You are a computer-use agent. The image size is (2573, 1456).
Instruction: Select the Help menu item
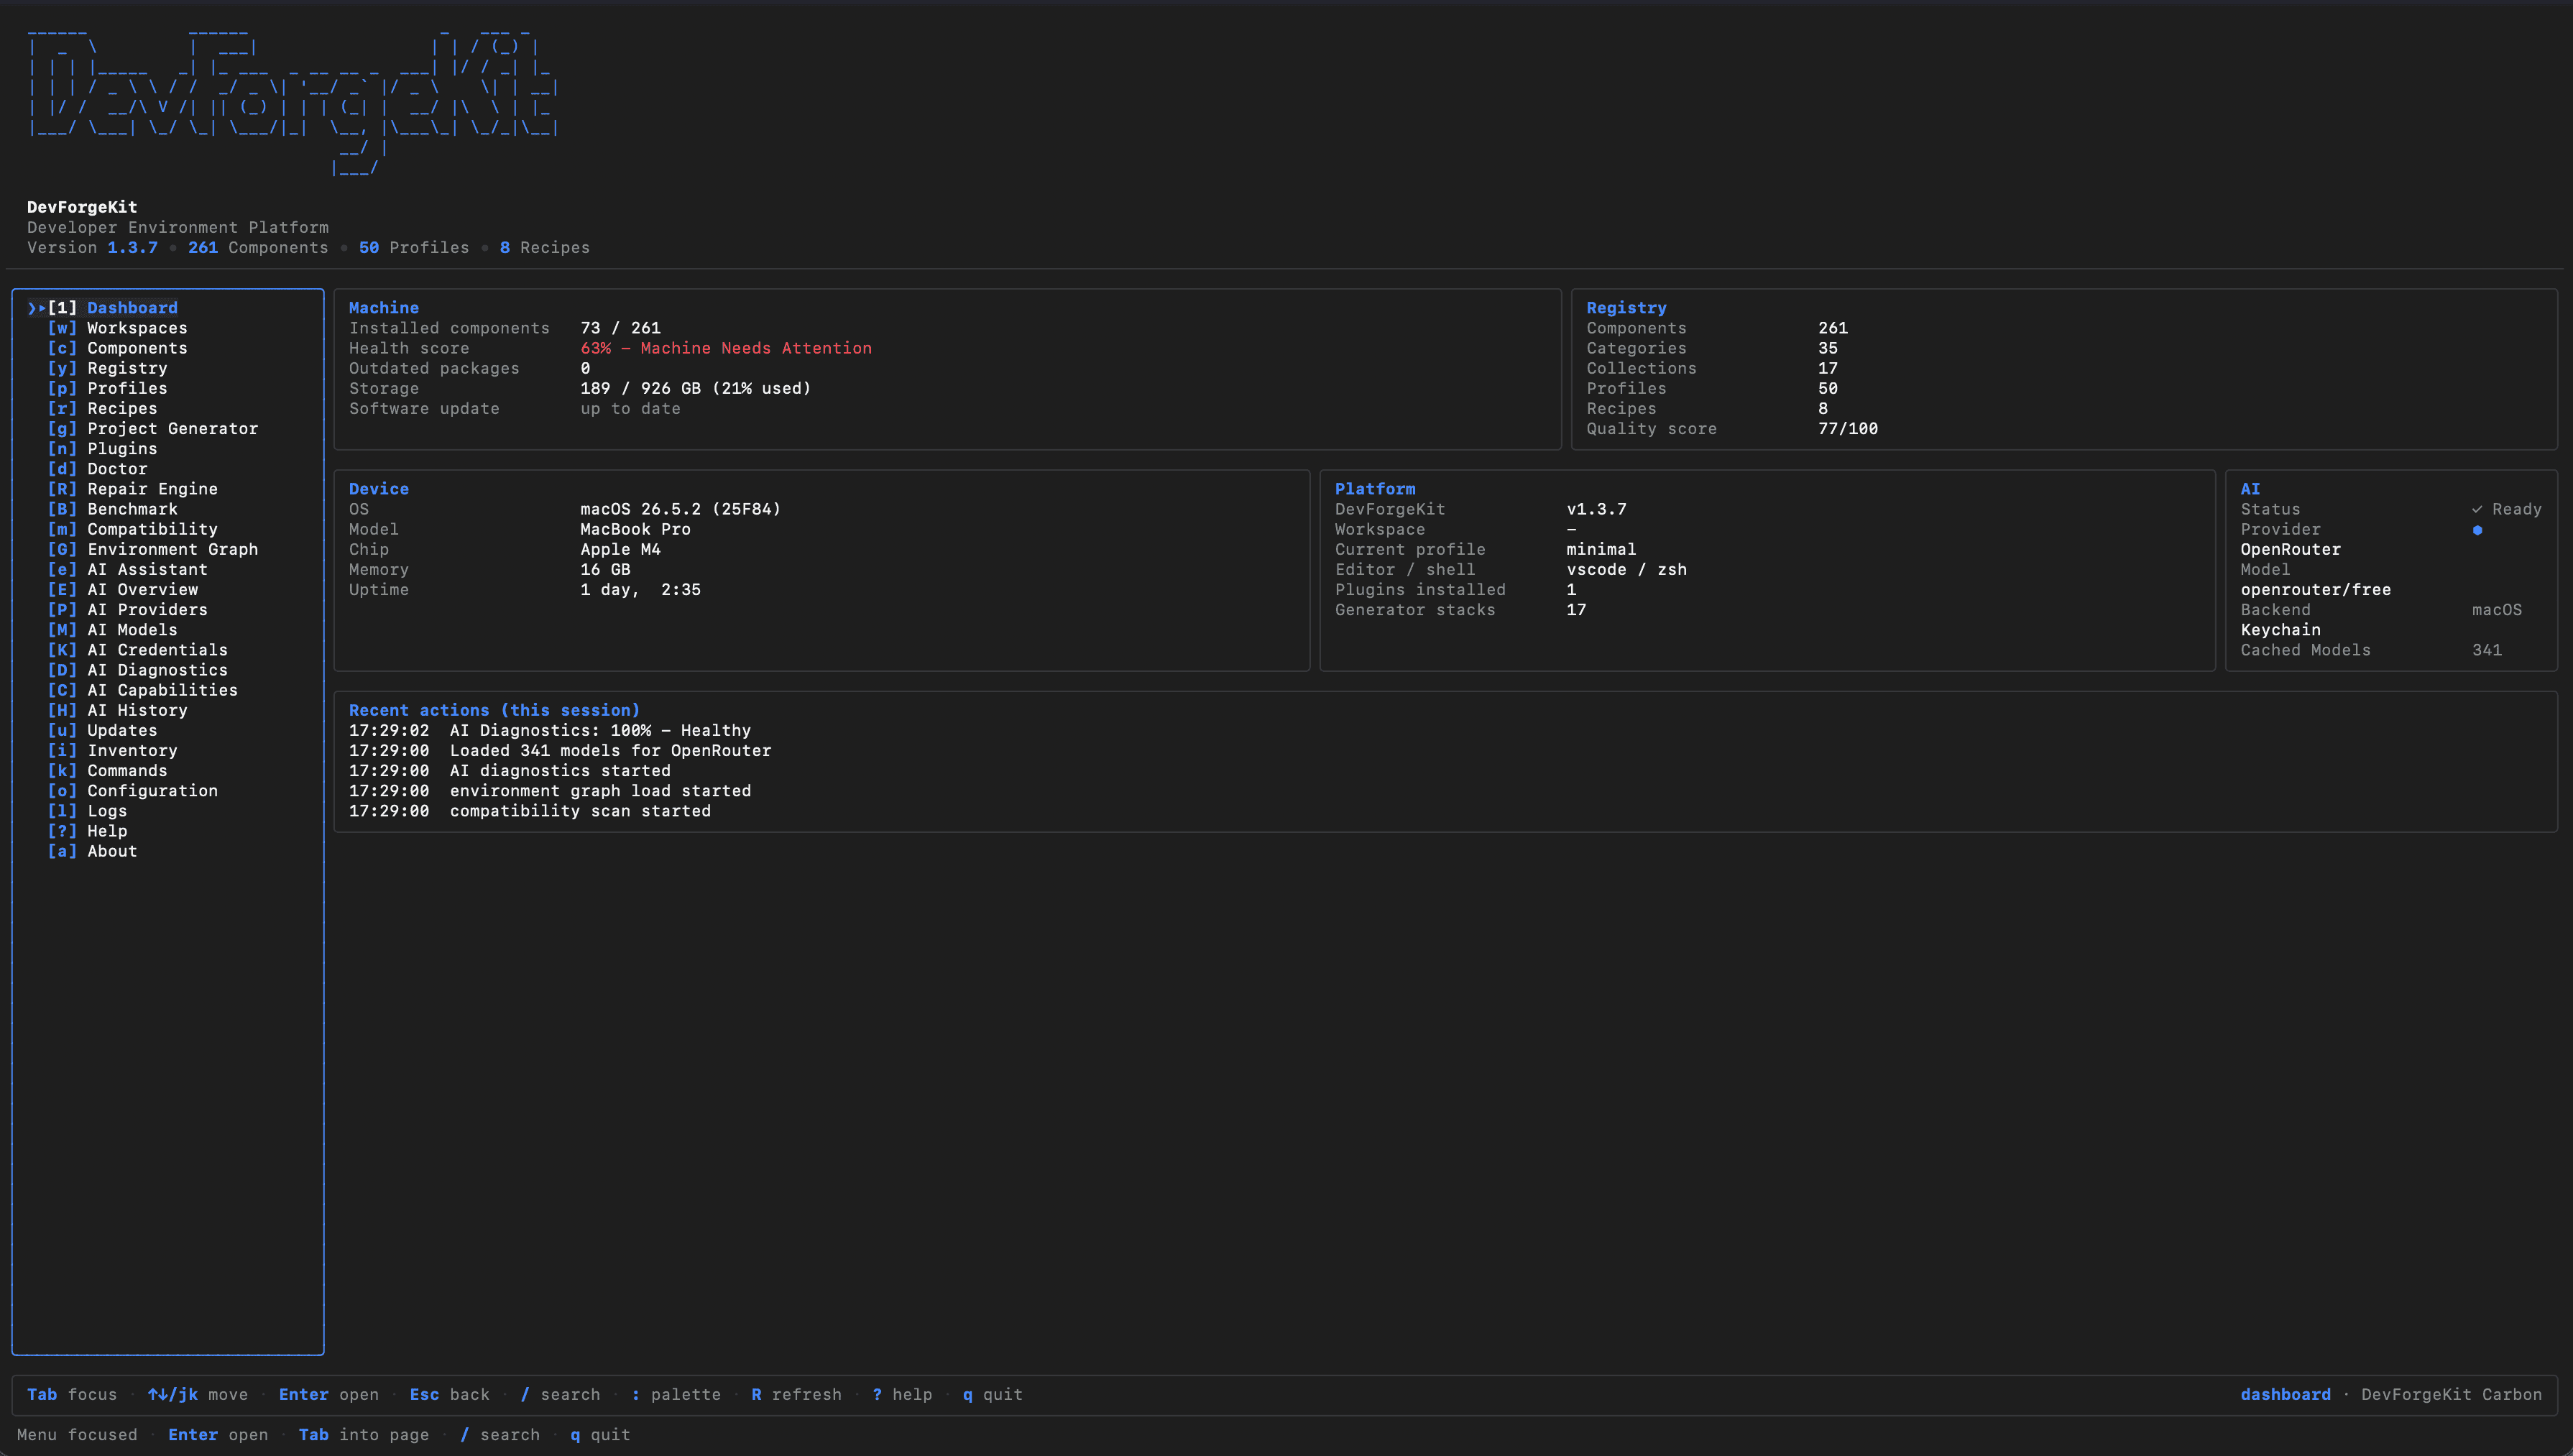click(87, 830)
